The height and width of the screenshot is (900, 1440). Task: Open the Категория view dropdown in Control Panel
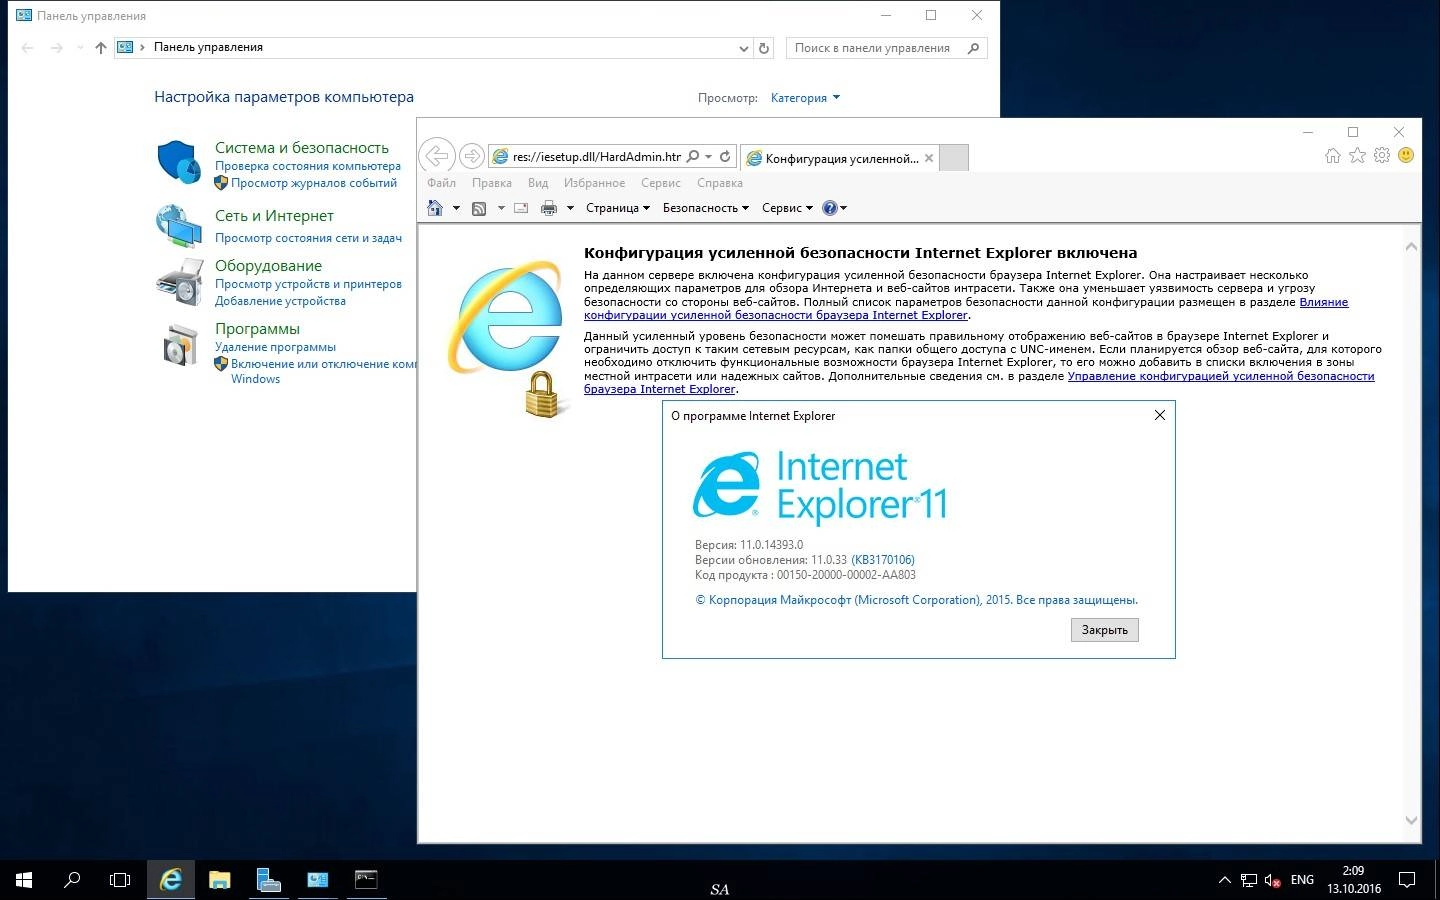(805, 98)
